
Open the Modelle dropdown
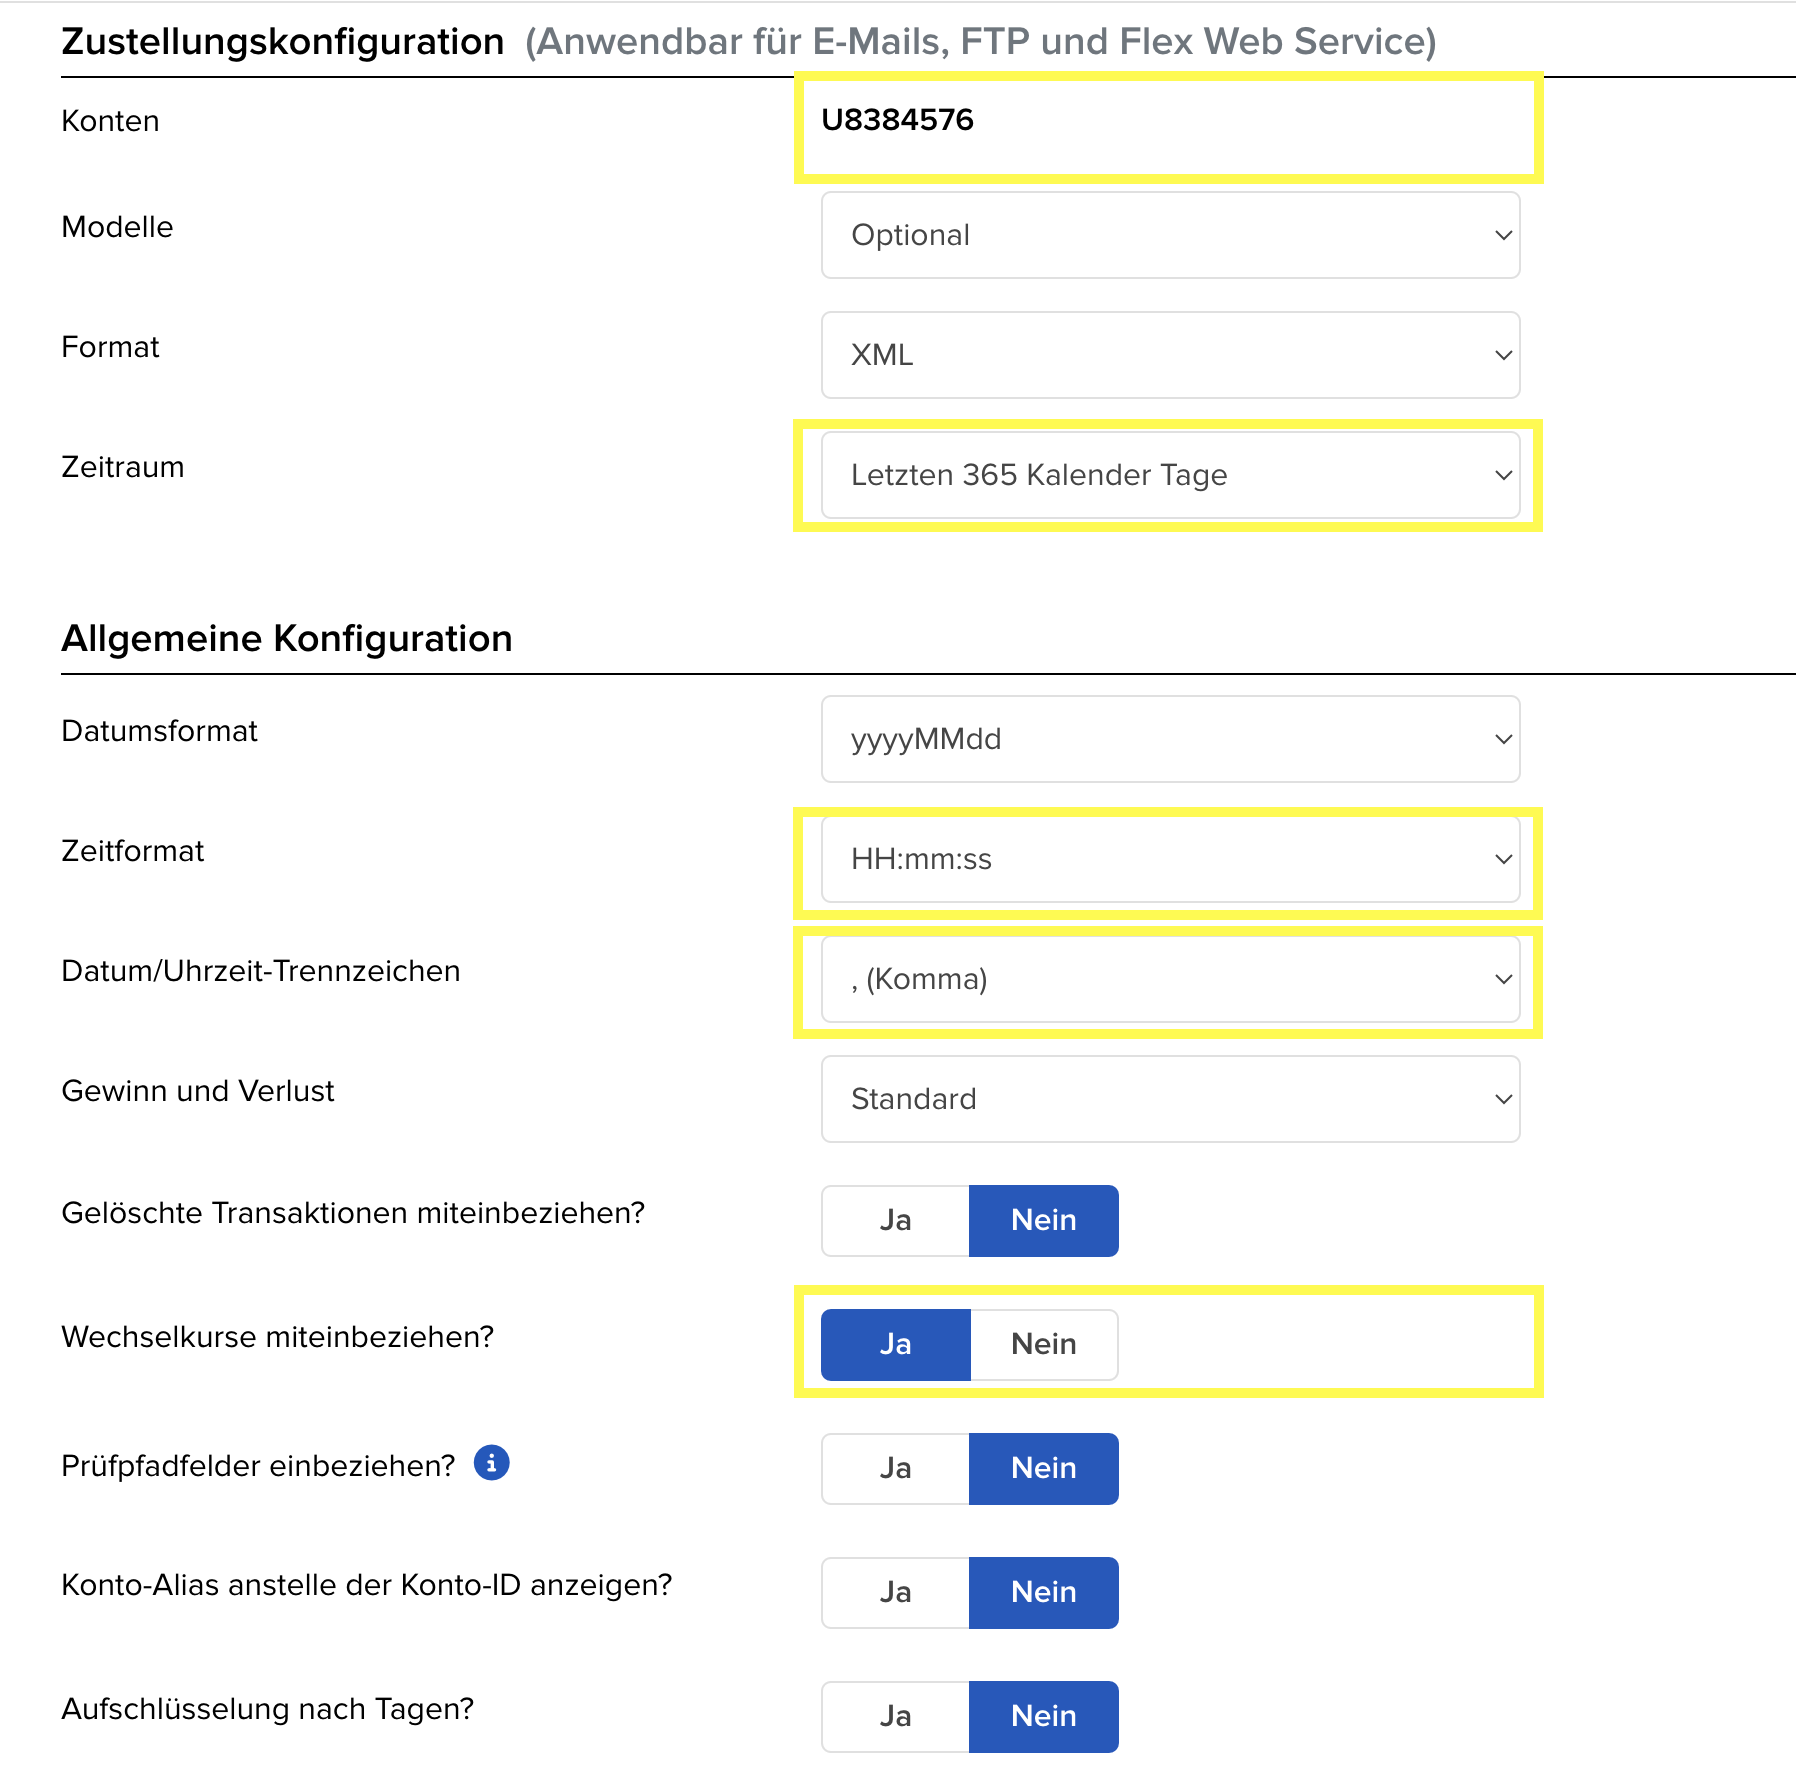point(1170,235)
